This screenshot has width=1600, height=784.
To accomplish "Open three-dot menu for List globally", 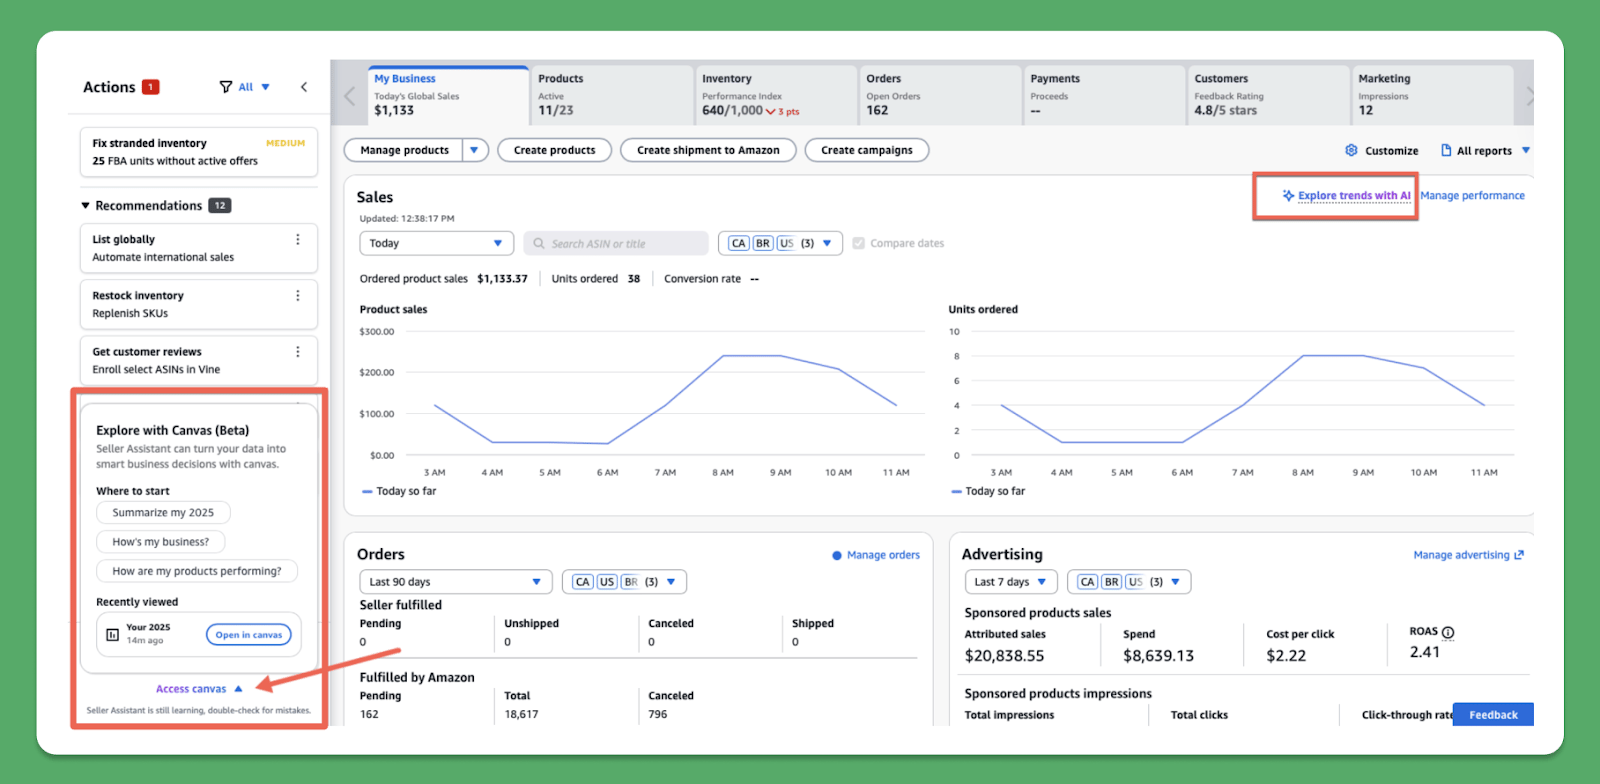I will click(x=297, y=240).
